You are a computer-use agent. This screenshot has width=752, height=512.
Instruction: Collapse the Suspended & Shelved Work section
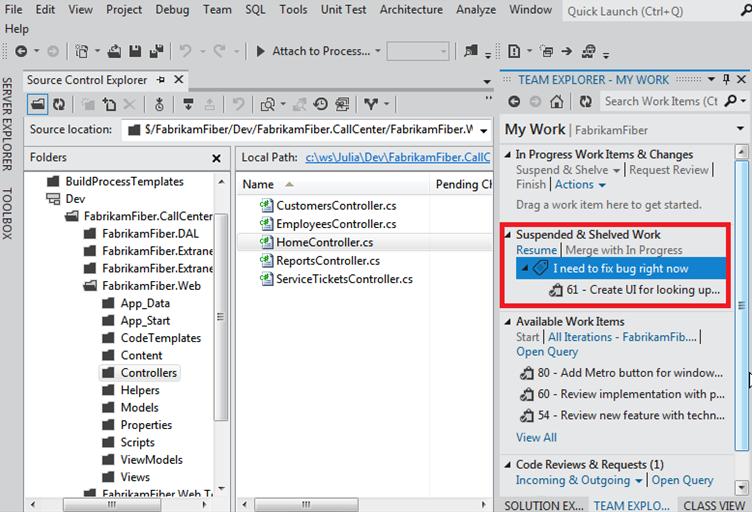pyautogui.click(x=508, y=235)
